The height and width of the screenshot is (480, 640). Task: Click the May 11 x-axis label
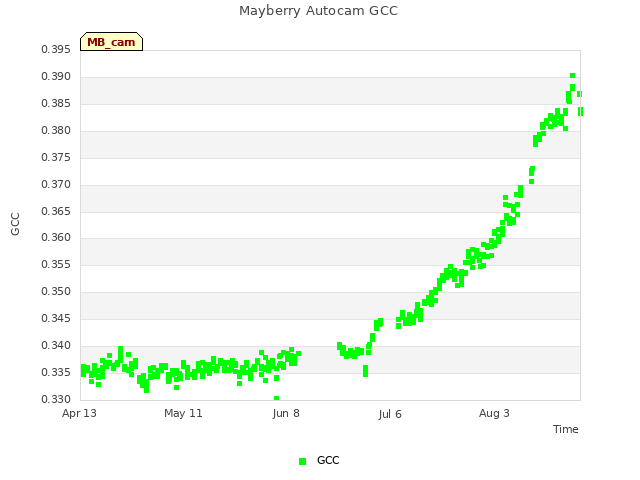point(183,413)
